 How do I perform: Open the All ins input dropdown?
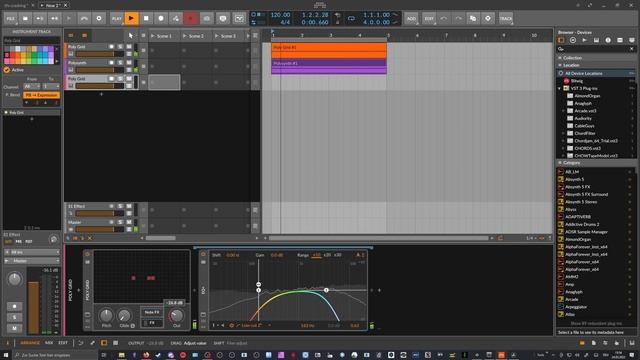pyautogui.click(x=32, y=253)
